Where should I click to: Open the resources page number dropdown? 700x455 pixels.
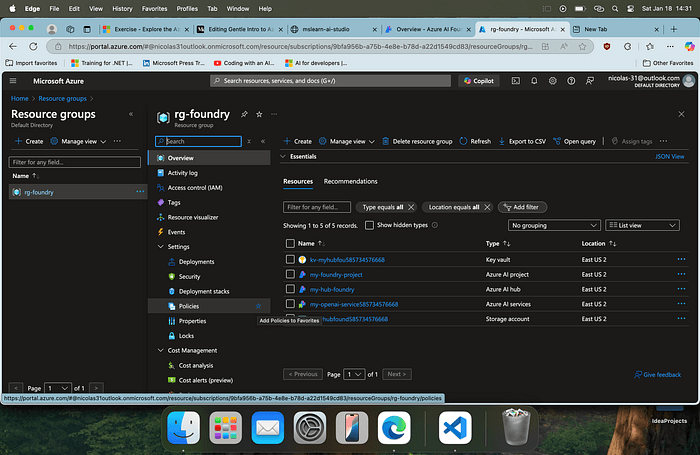pos(354,374)
